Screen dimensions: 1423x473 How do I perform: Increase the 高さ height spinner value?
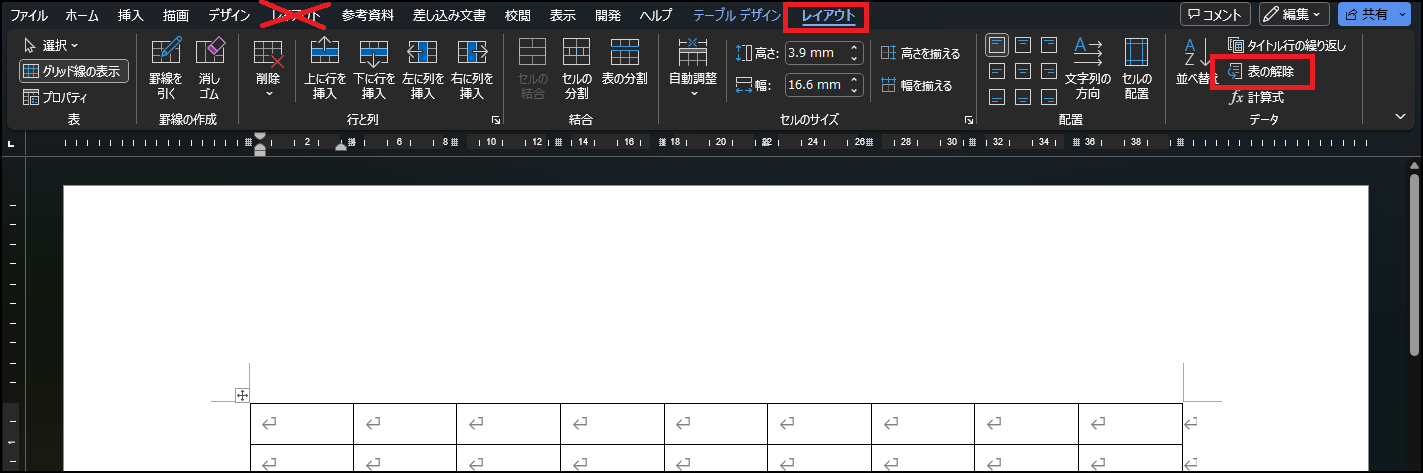pyautogui.click(x=855, y=48)
